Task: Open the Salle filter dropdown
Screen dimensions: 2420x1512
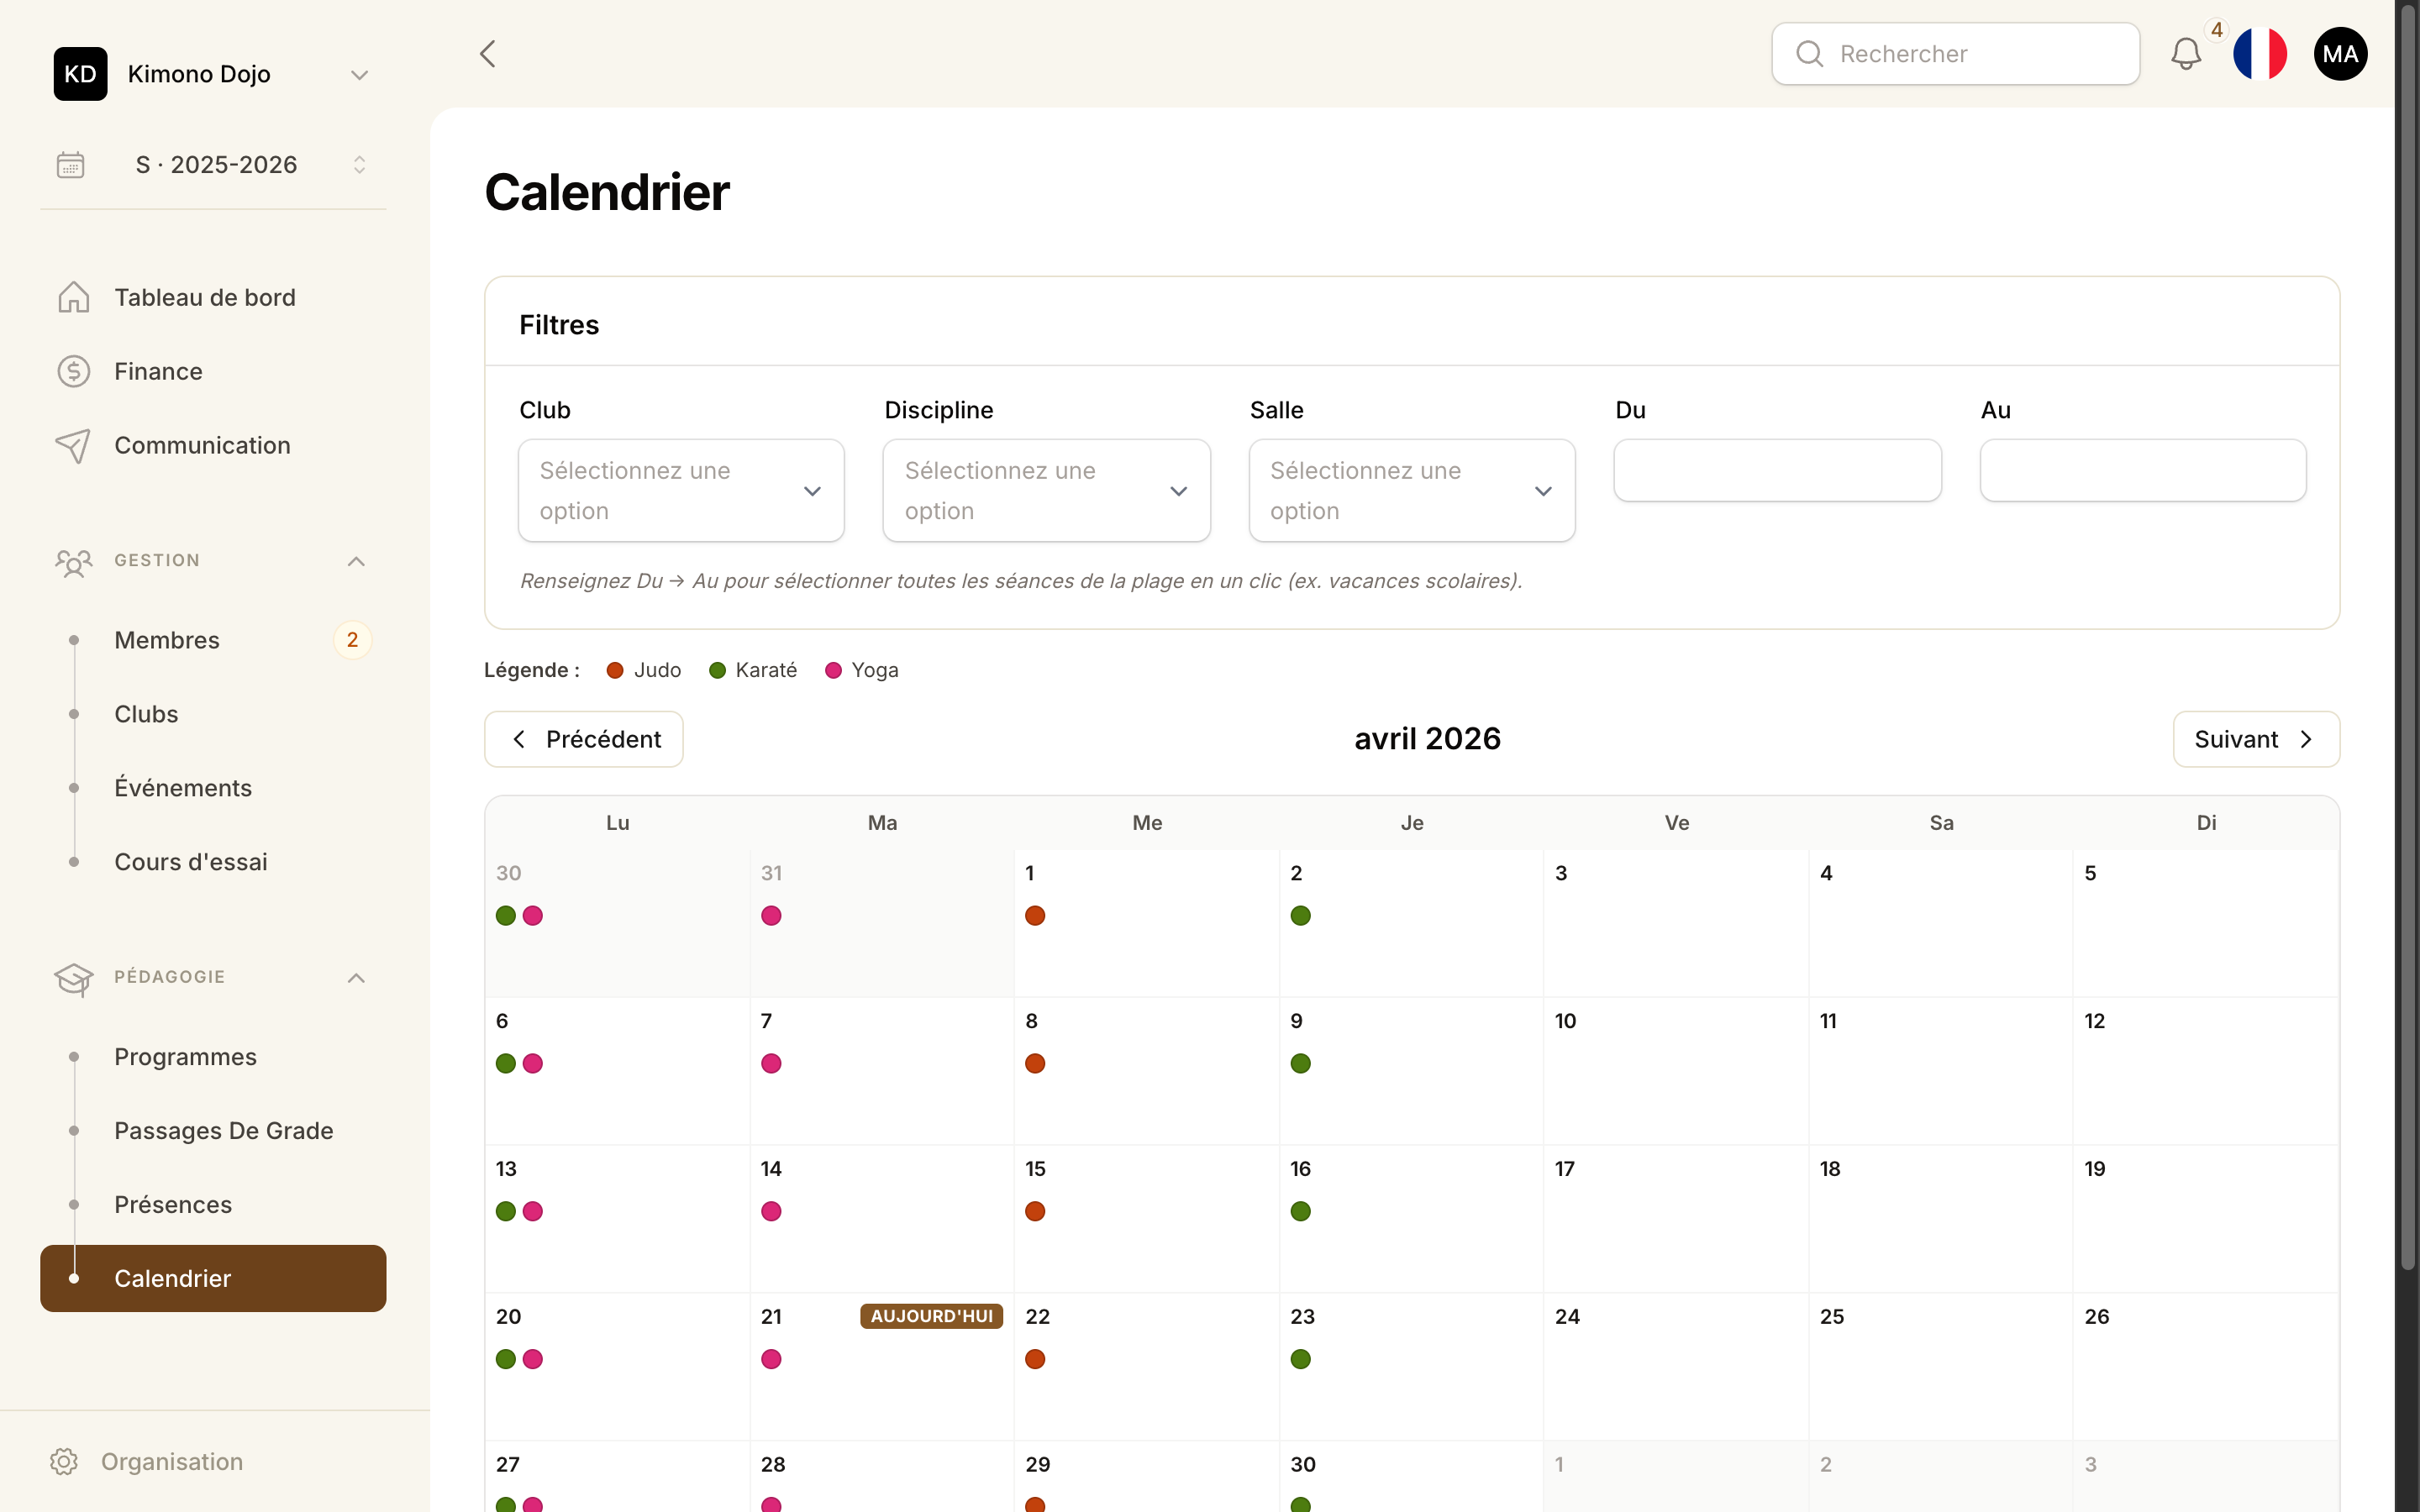Action: (1412, 490)
